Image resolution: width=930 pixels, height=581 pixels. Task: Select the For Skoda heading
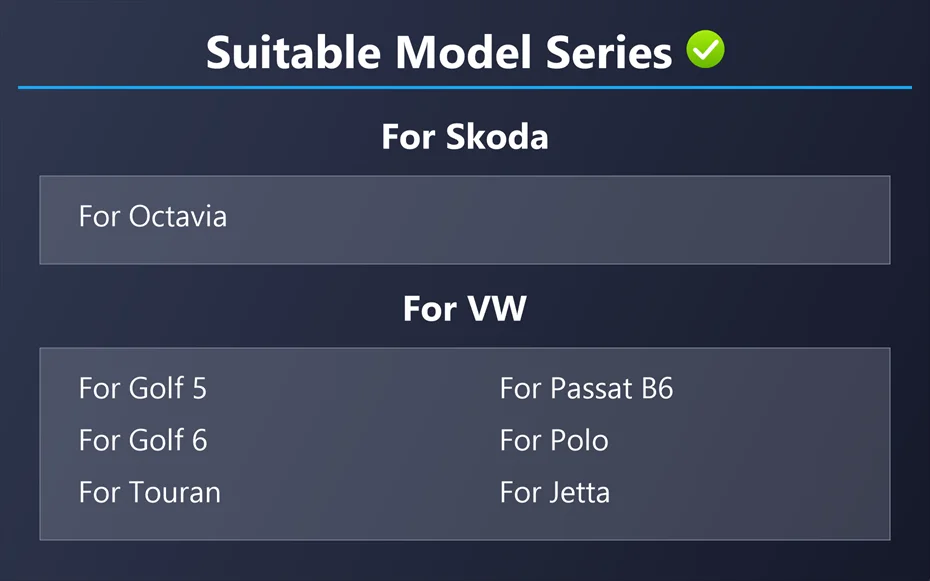[x=464, y=136]
